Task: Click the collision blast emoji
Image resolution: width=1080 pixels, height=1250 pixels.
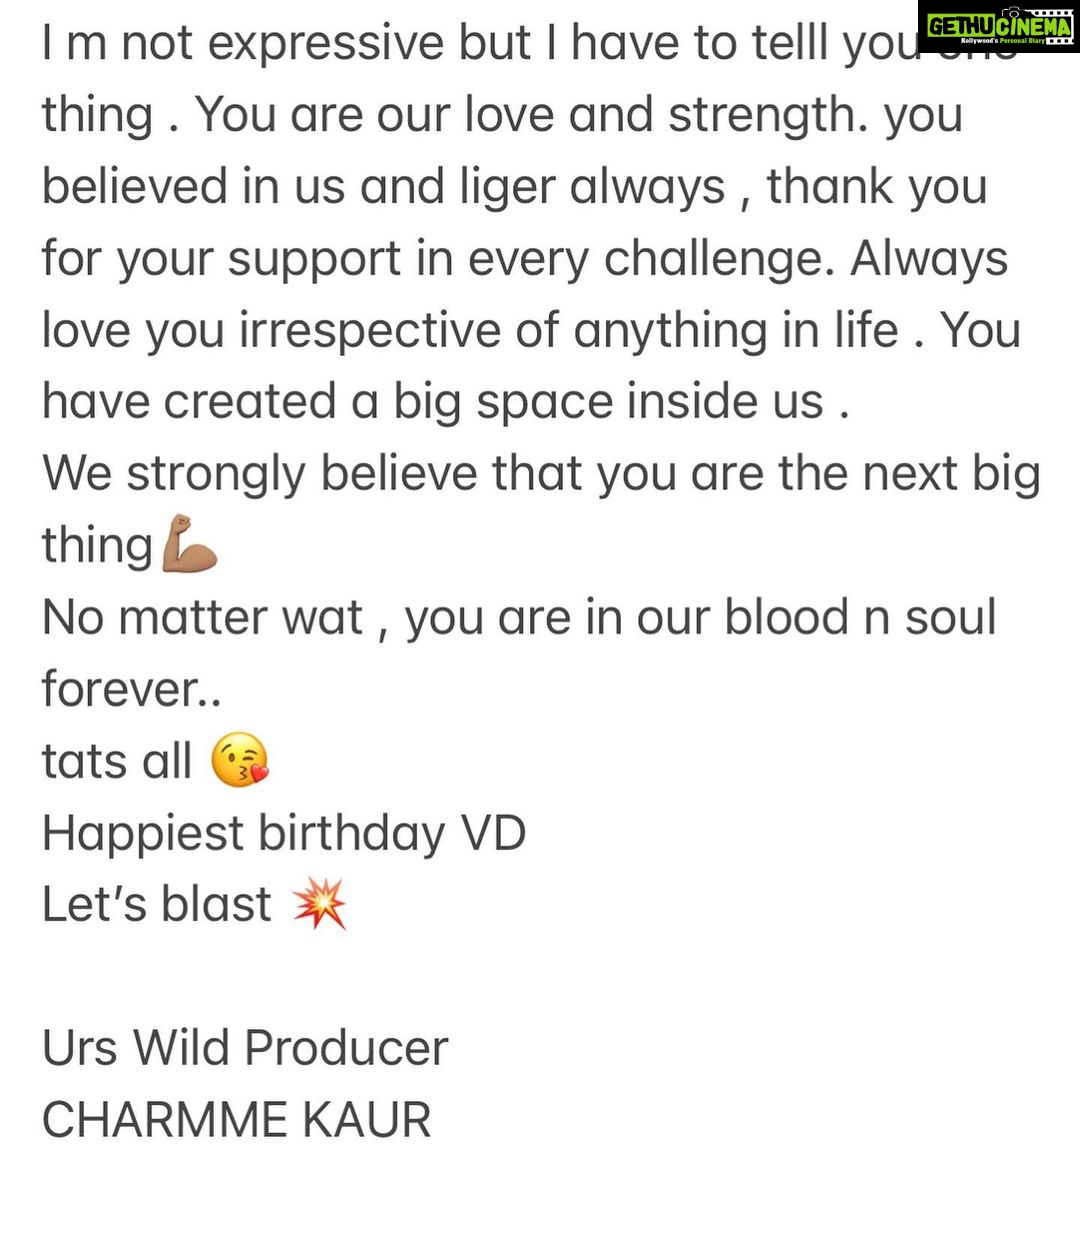Action: click(x=319, y=903)
